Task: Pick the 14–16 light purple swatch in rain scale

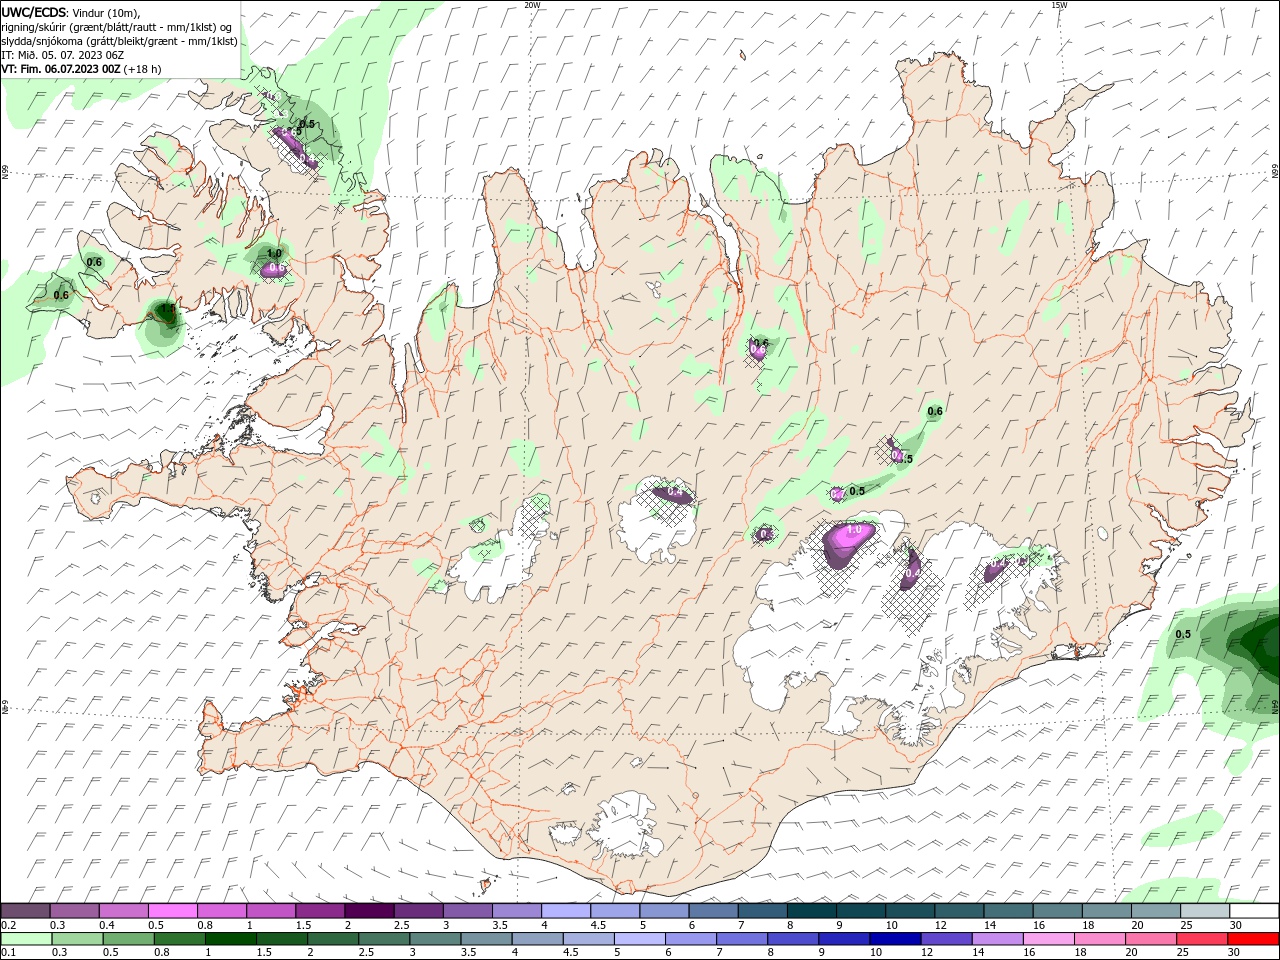Action: click(x=996, y=939)
